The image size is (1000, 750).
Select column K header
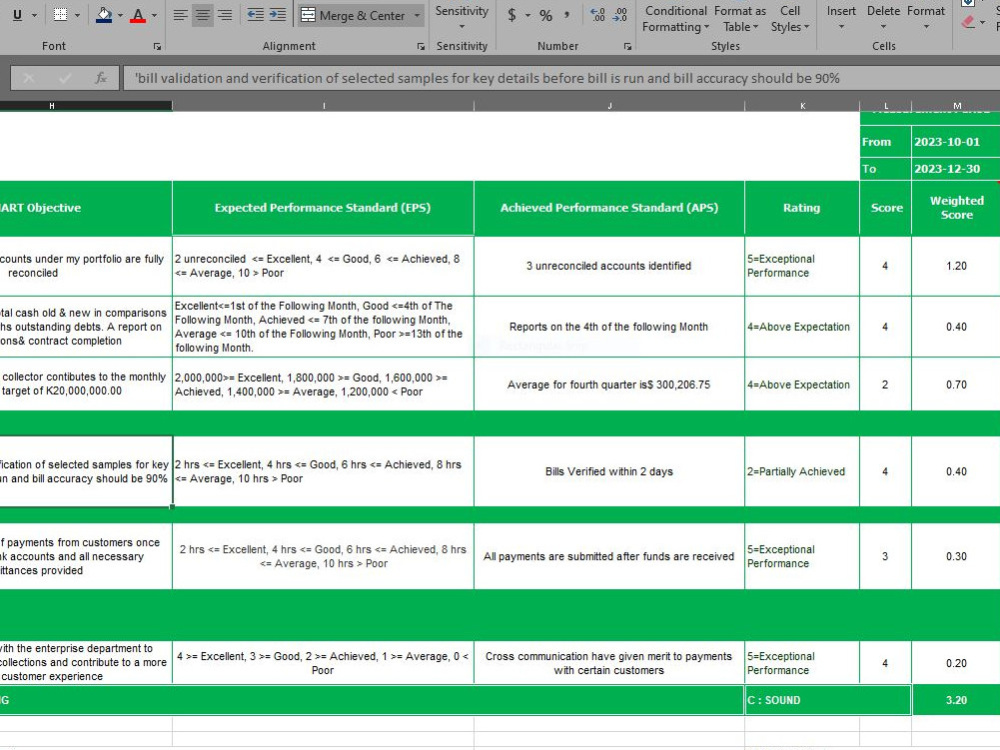(x=802, y=106)
